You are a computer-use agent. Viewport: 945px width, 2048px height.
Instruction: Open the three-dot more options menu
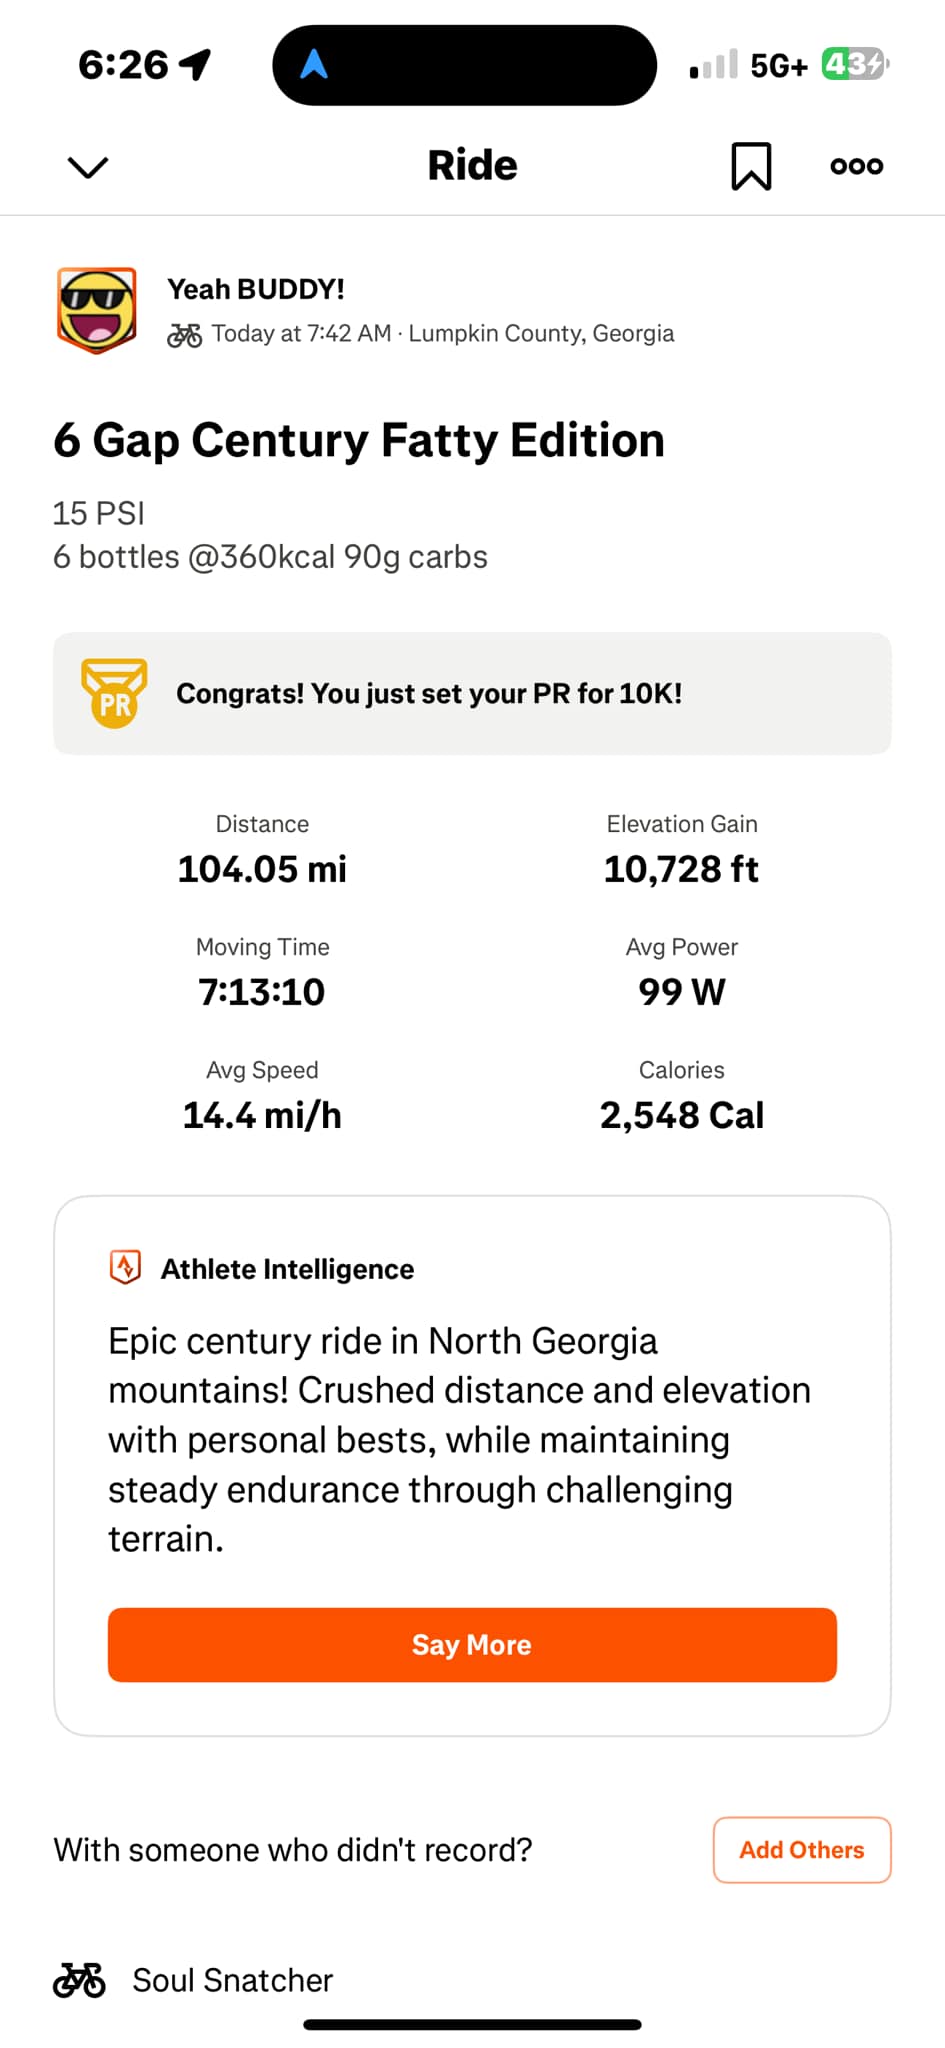856,166
